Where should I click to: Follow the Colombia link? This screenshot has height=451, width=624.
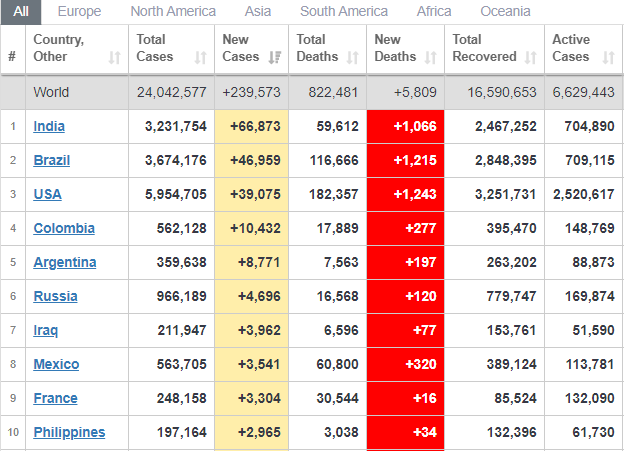point(64,228)
